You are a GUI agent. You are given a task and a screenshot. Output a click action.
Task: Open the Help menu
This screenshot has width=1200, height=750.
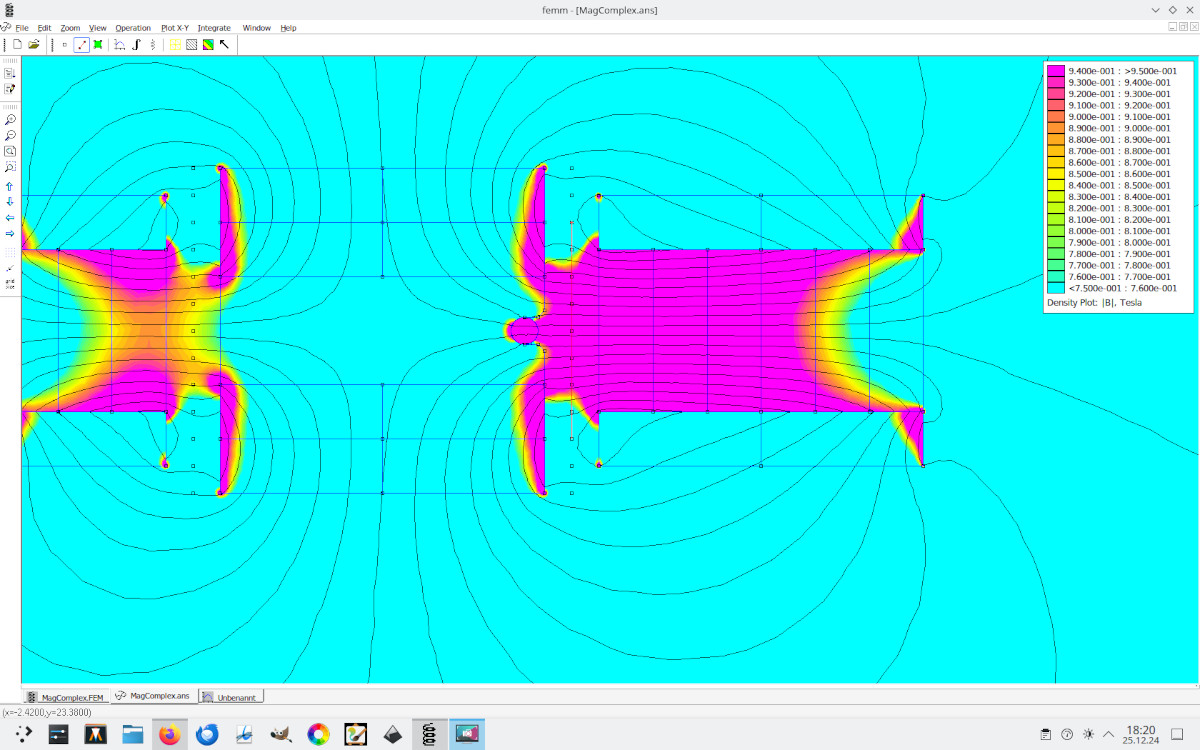(x=288, y=28)
